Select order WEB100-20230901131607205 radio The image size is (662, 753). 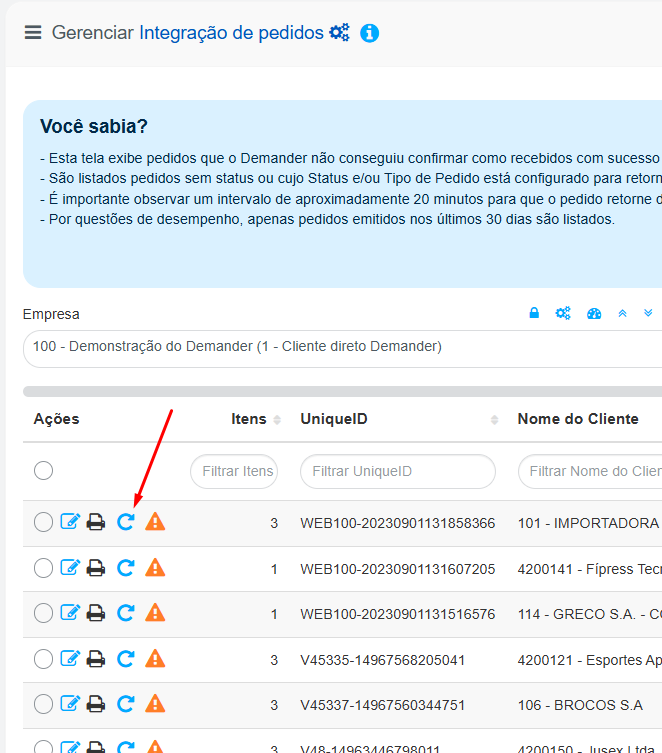click(43, 568)
